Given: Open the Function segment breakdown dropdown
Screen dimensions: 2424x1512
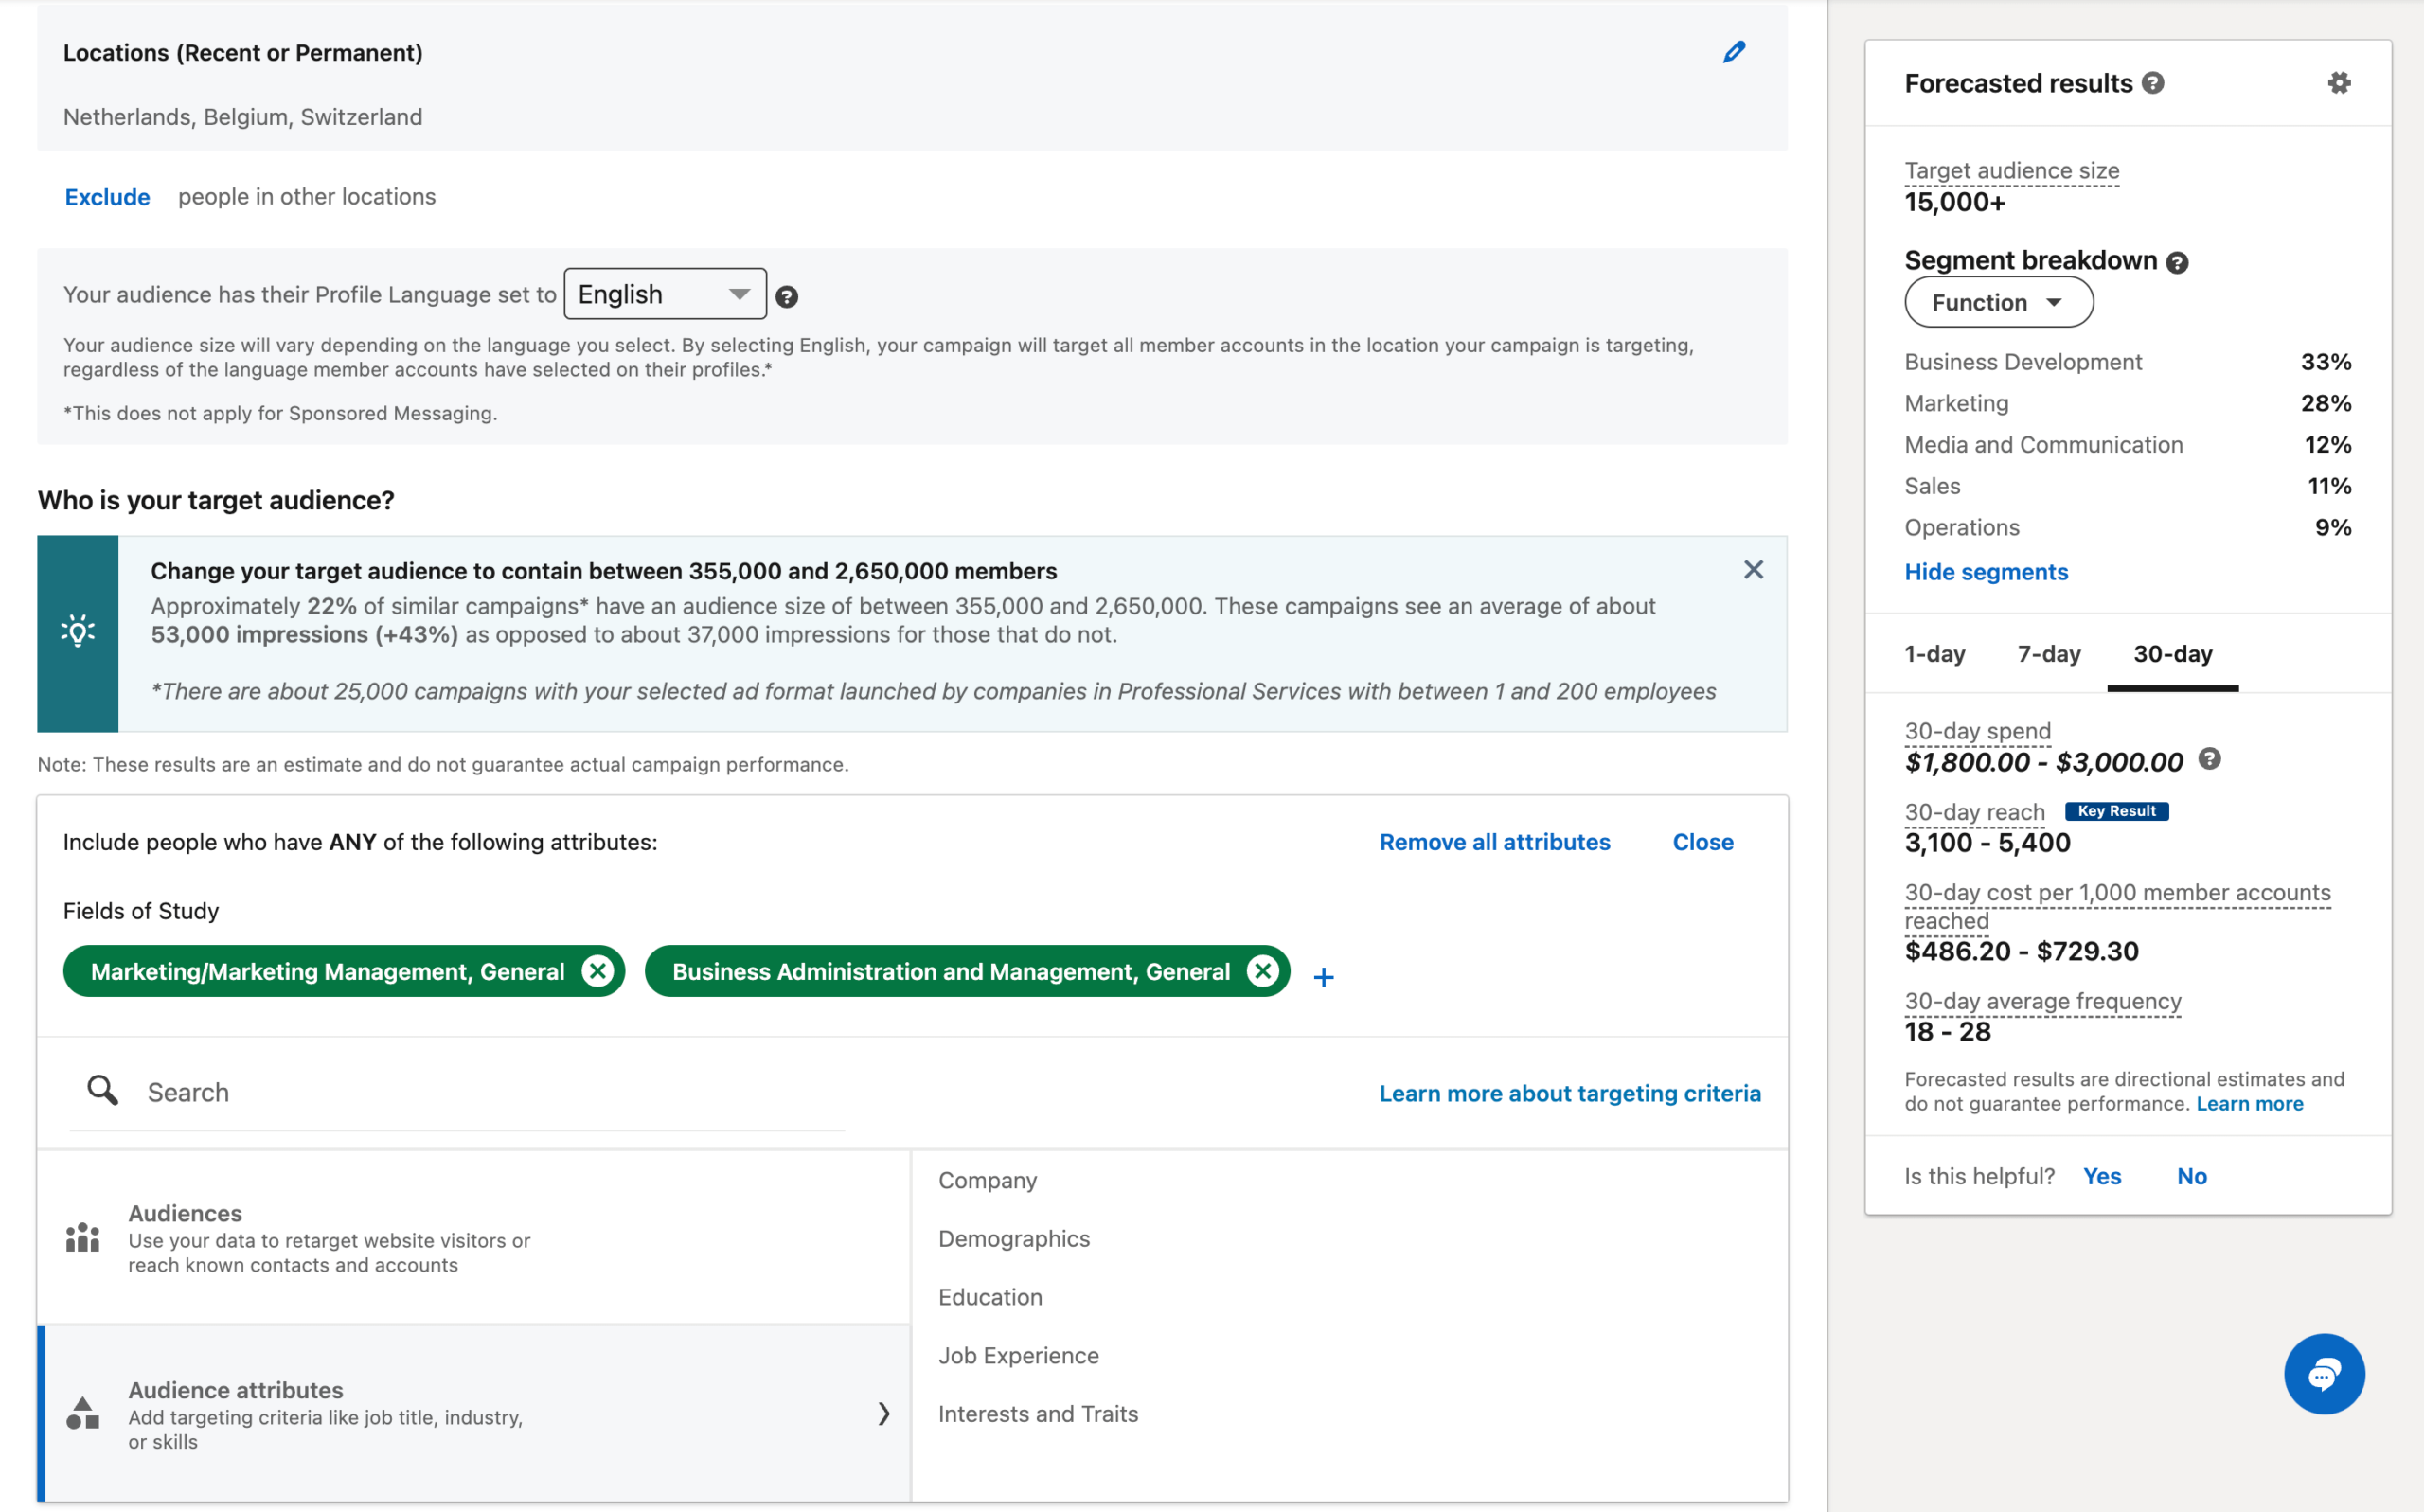Looking at the screenshot, I should [1998, 302].
